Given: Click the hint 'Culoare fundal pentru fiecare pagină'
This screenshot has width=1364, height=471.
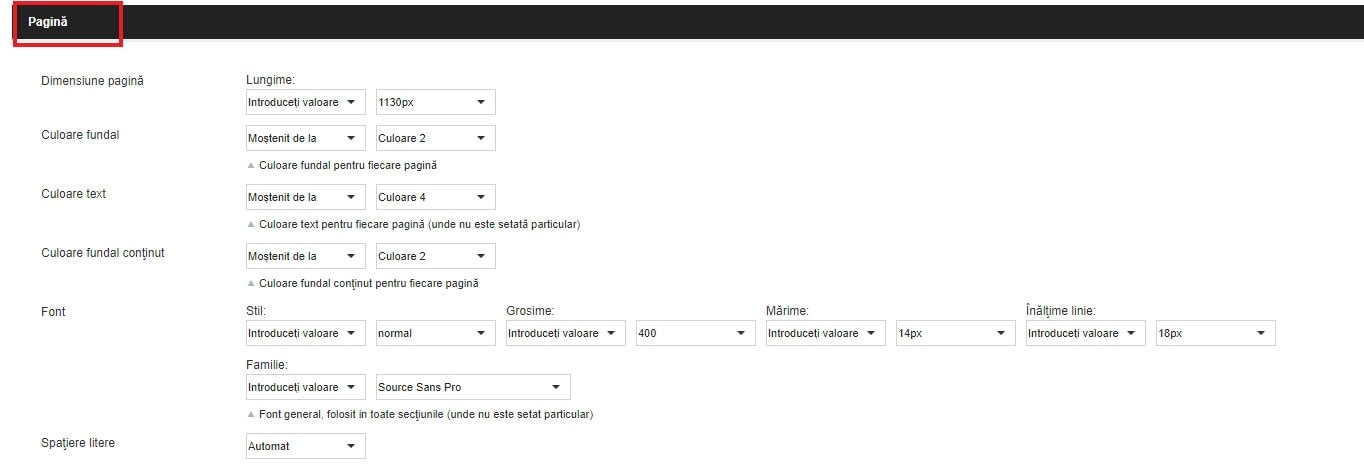Looking at the screenshot, I should coord(348,165).
